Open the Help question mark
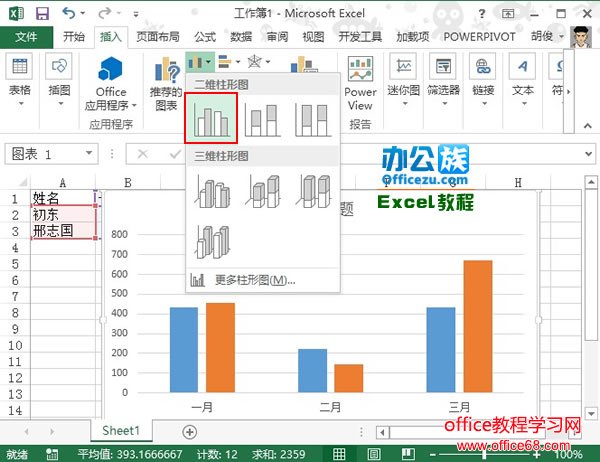The image size is (600, 462). [481, 14]
